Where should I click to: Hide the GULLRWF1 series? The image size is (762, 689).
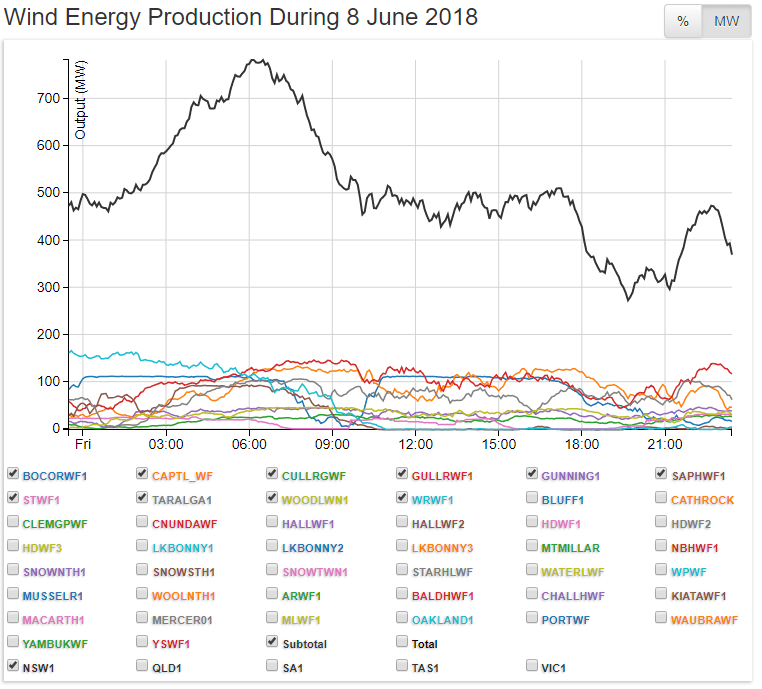pos(403,473)
